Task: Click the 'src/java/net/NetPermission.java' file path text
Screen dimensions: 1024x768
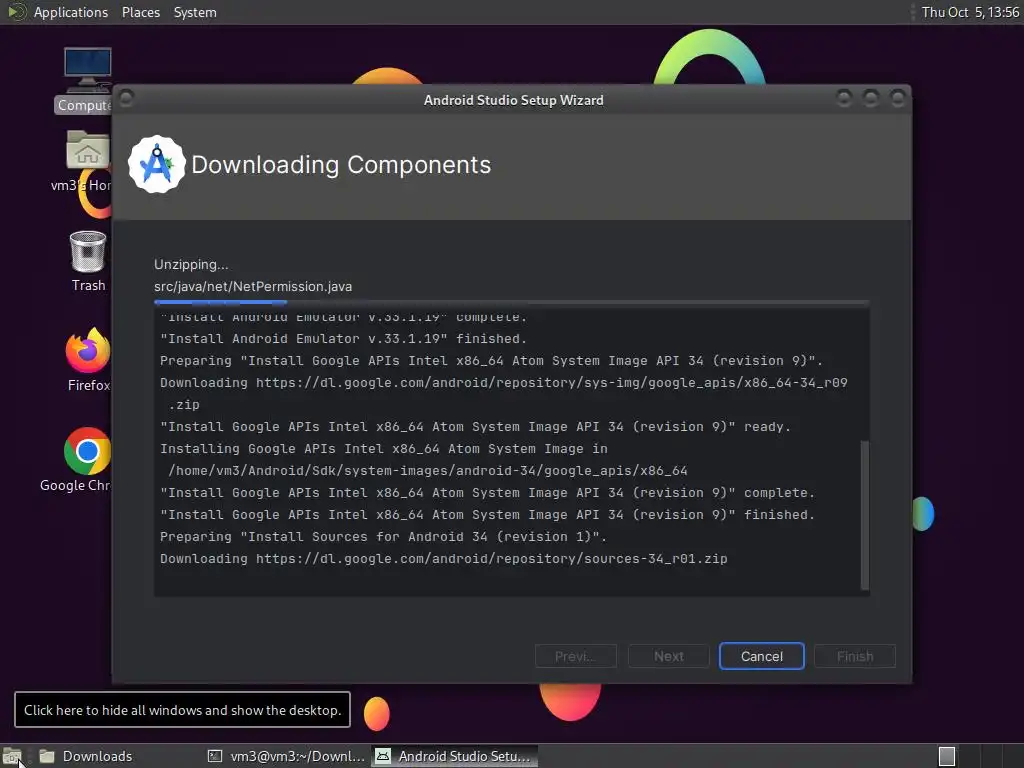Action: coord(253,287)
